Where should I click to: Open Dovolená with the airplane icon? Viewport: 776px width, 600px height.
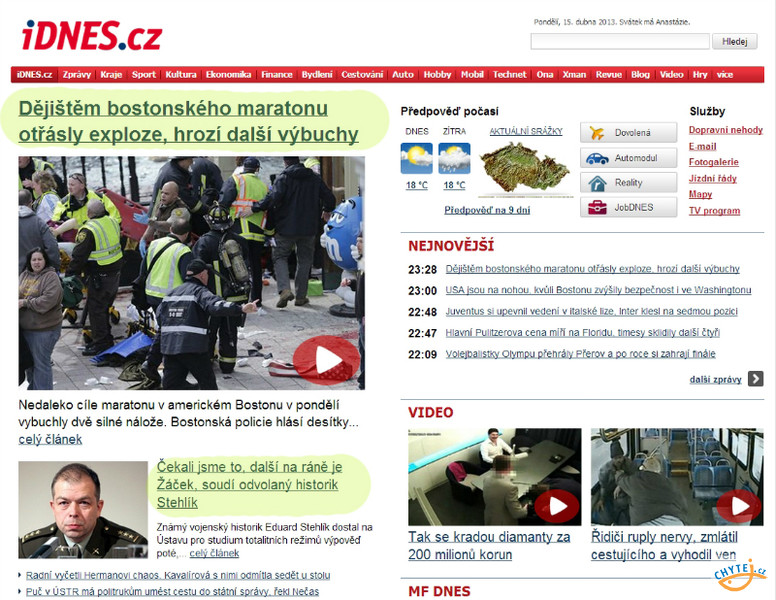629,133
